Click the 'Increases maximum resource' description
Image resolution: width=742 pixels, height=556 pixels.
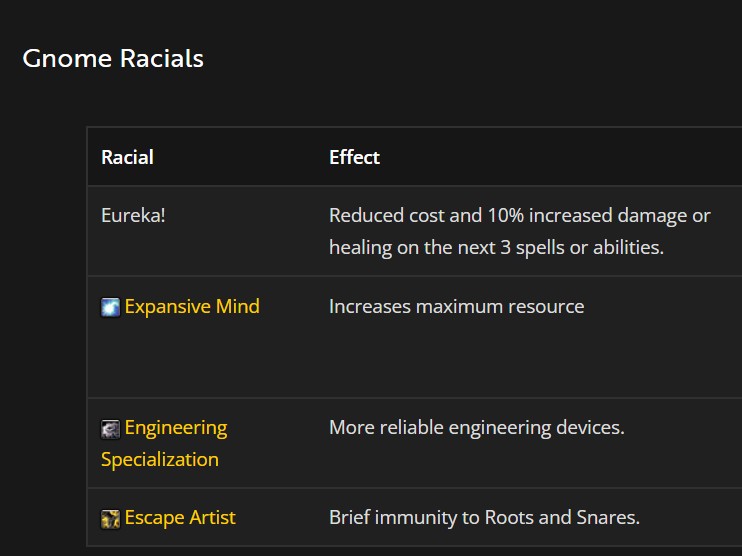pos(457,307)
